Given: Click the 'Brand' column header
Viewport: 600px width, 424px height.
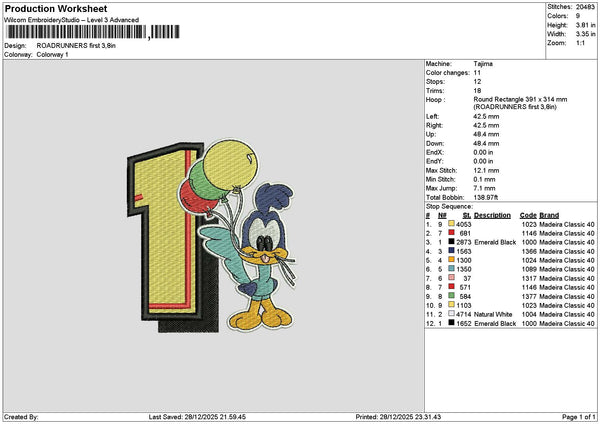Looking at the screenshot, I should (549, 215).
